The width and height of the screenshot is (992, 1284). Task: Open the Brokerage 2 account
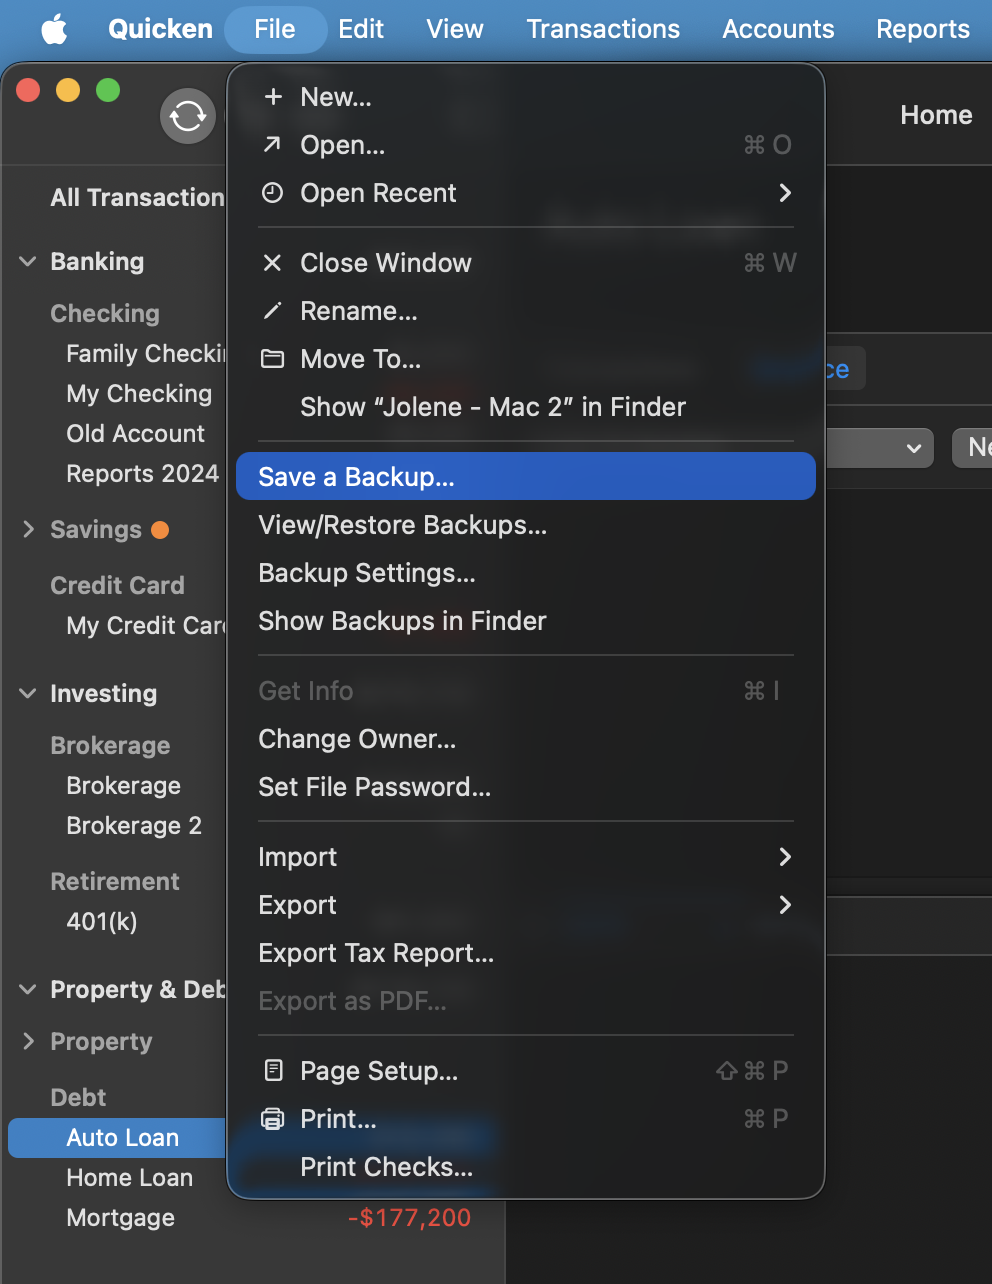134,826
